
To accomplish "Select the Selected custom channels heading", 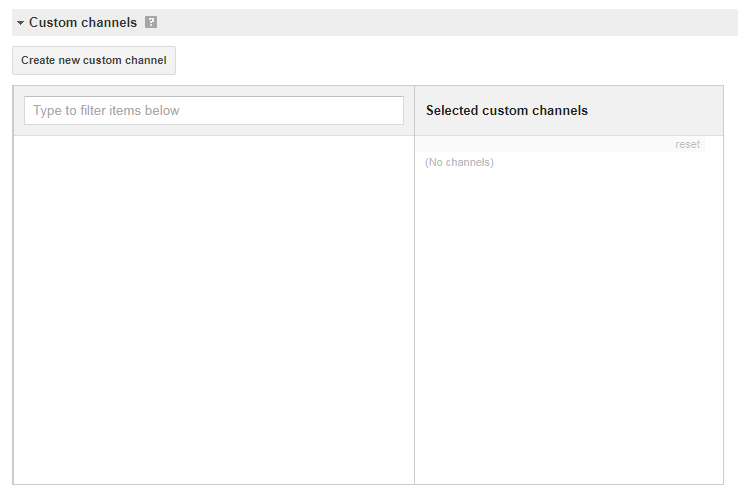I will [x=507, y=111].
